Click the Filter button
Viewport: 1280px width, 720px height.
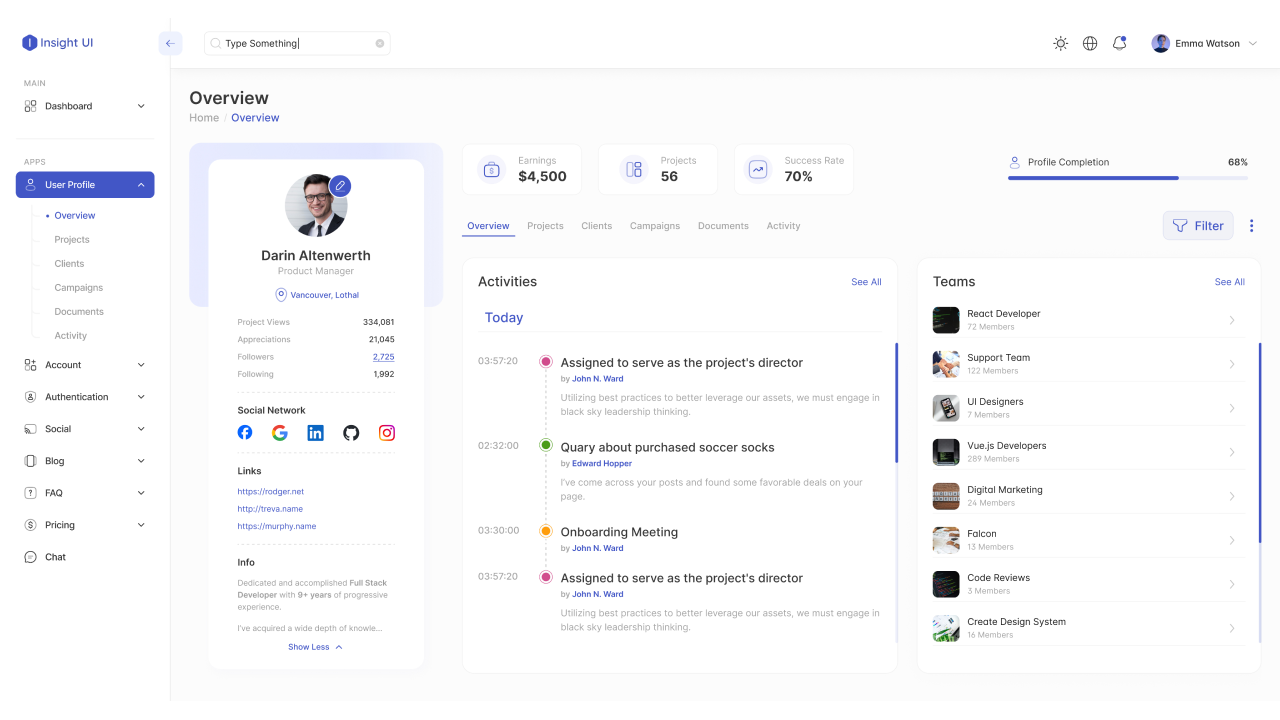pos(1198,225)
